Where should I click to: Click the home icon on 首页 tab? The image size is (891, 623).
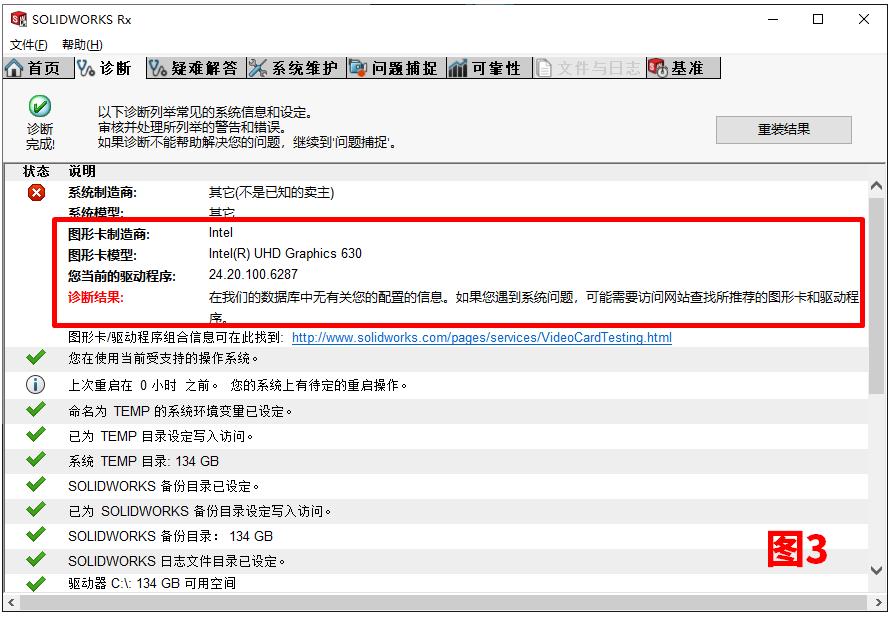(14, 68)
